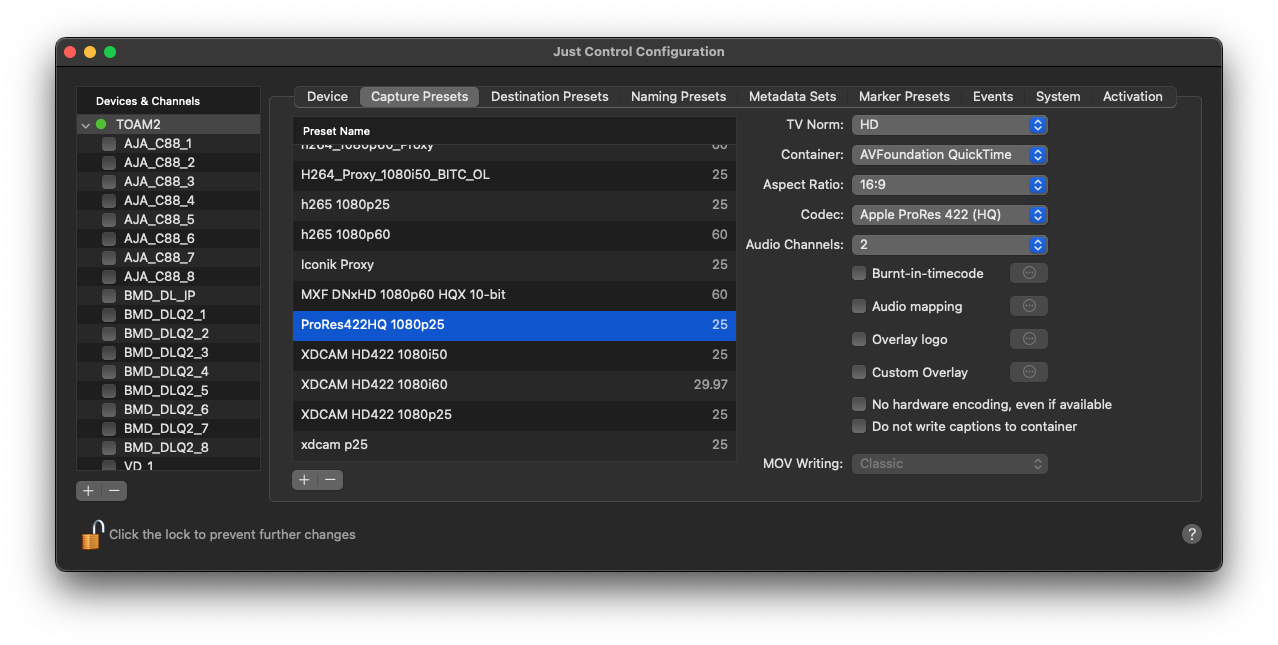Open Audio mapping options ellipsis button

1029,306
